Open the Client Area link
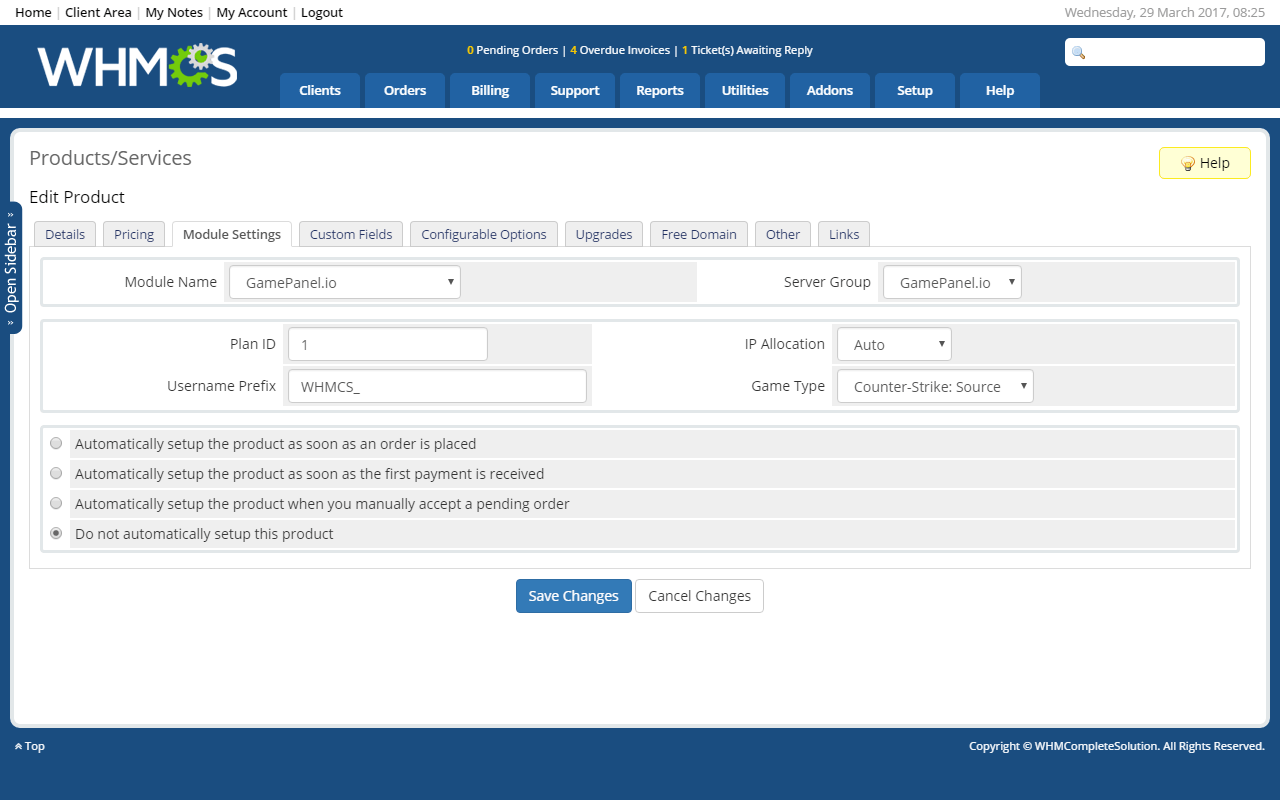This screenshot has width=1280, height=800. (98, 12)
